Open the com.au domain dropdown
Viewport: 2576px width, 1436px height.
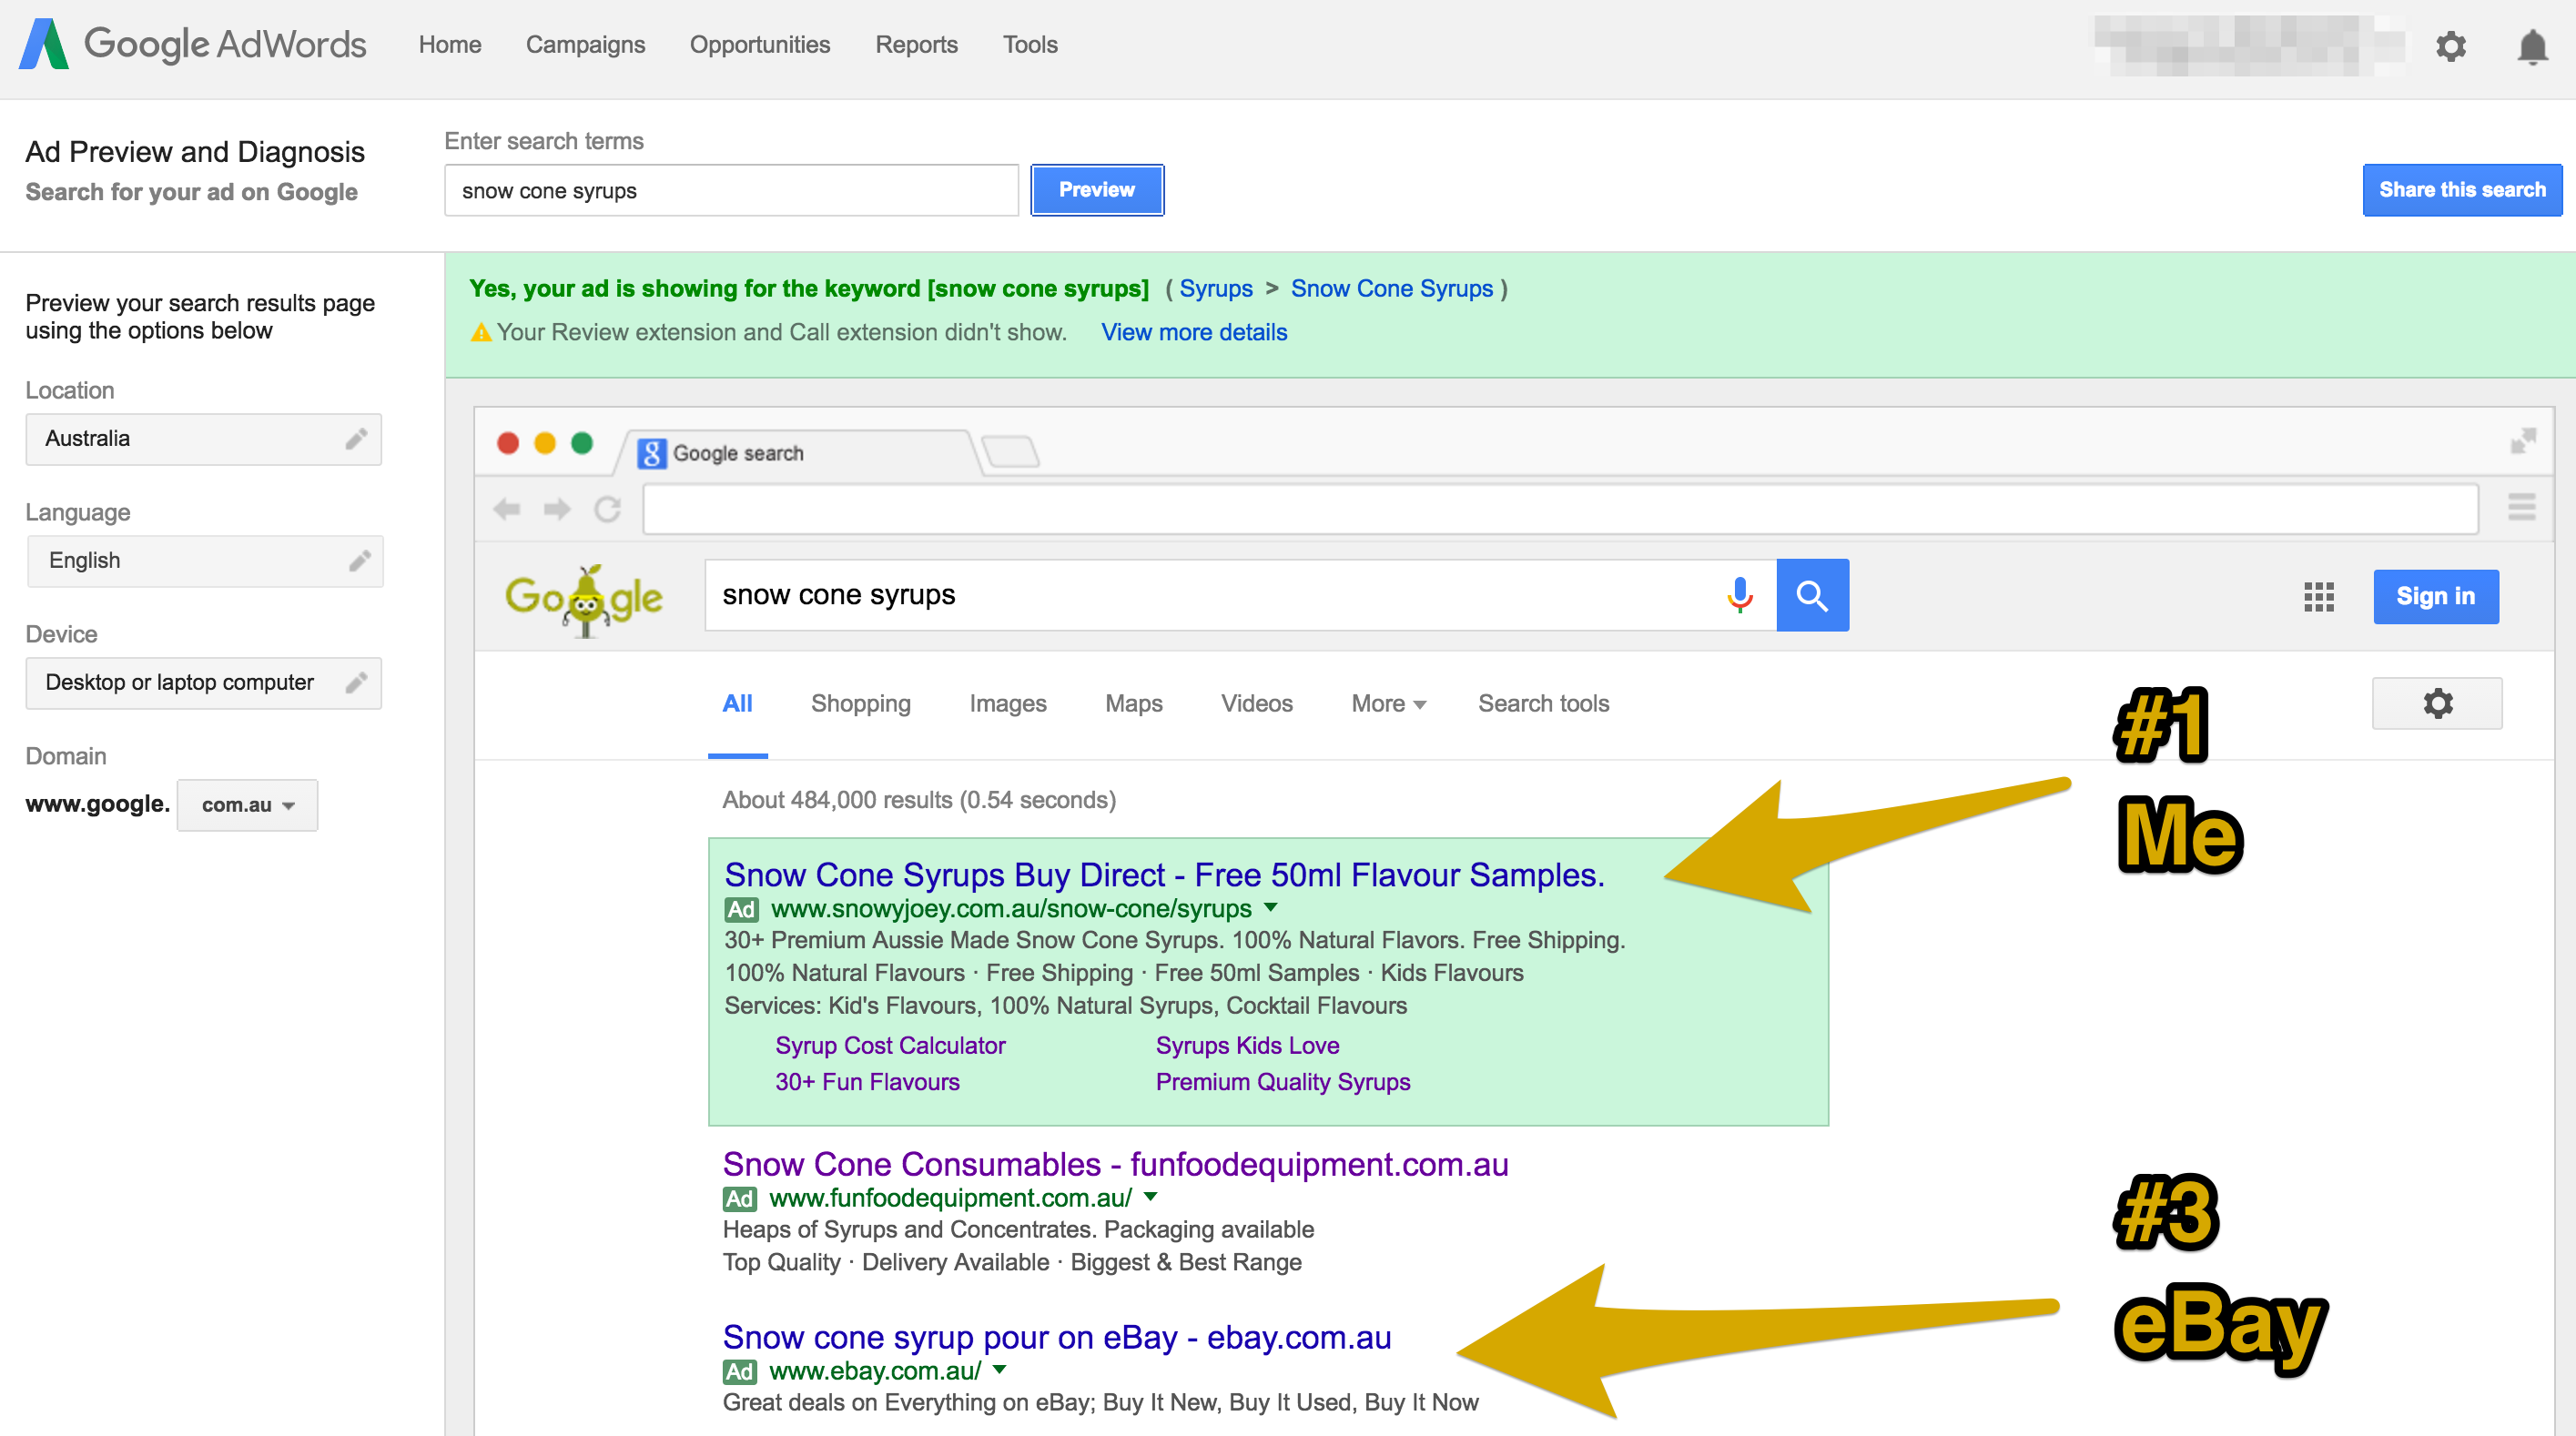247,805
